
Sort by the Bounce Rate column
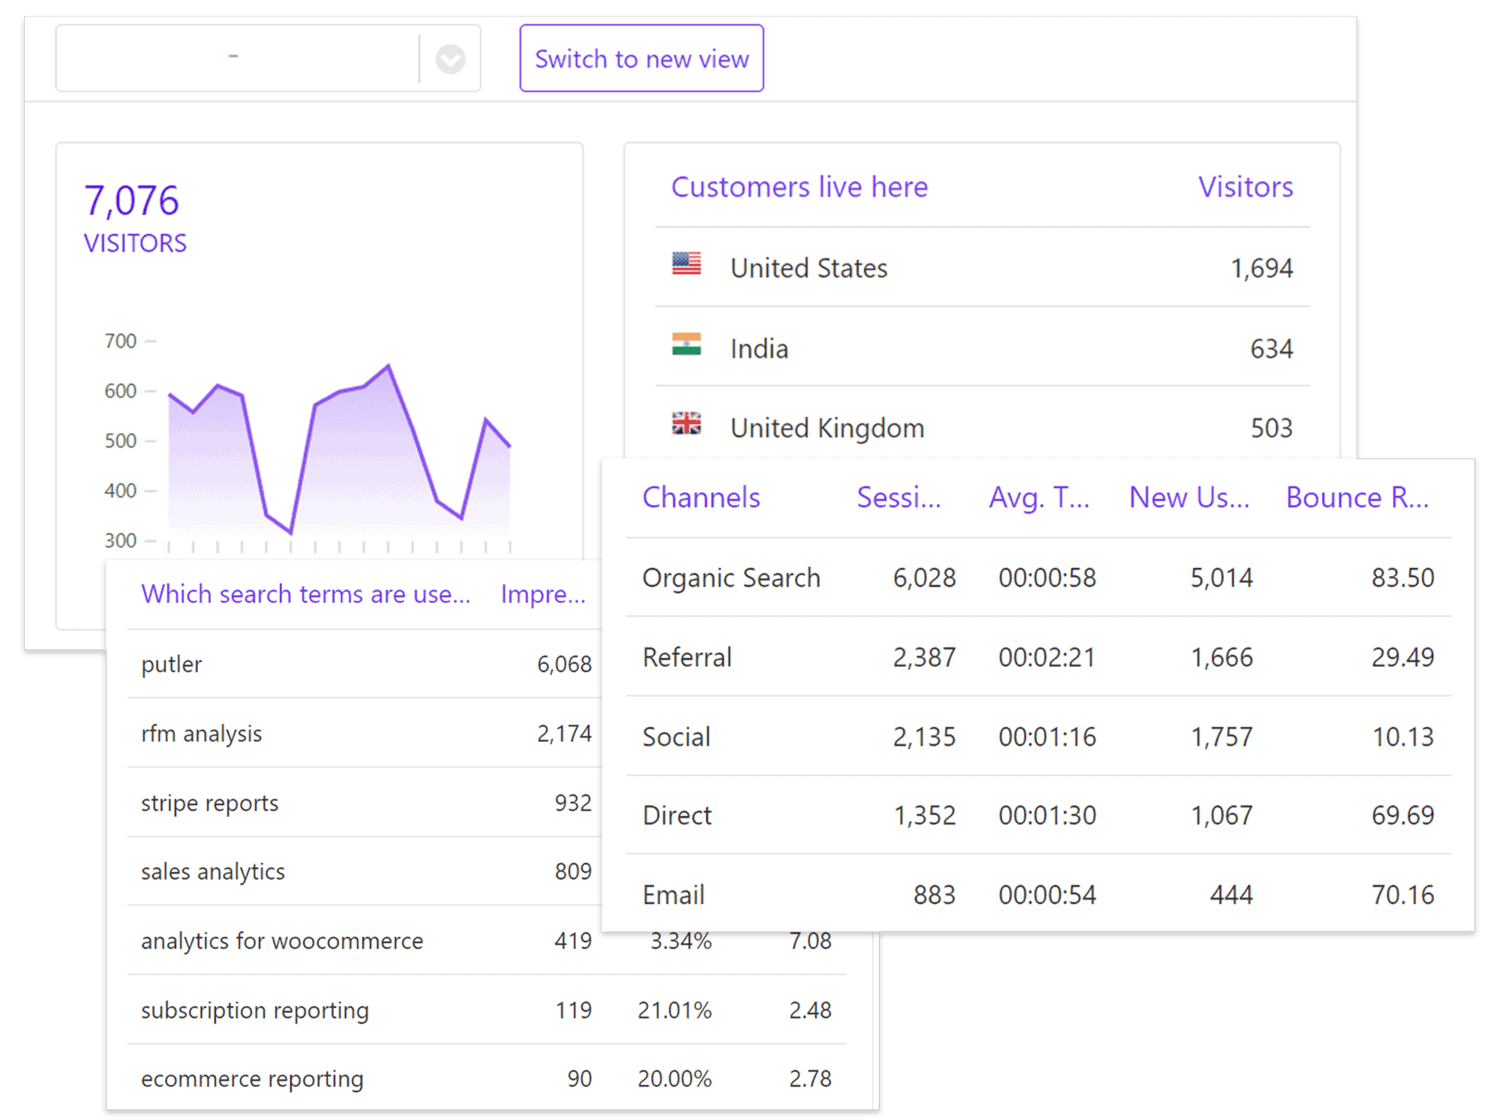pyautogui.click(x=1356, y=498)
